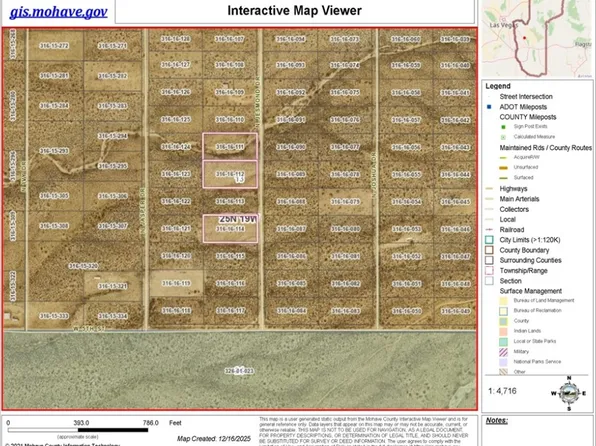This screenshot has width=596, height=446.
Task: Click parcel label 316-15-321
Action: [112, 286]
